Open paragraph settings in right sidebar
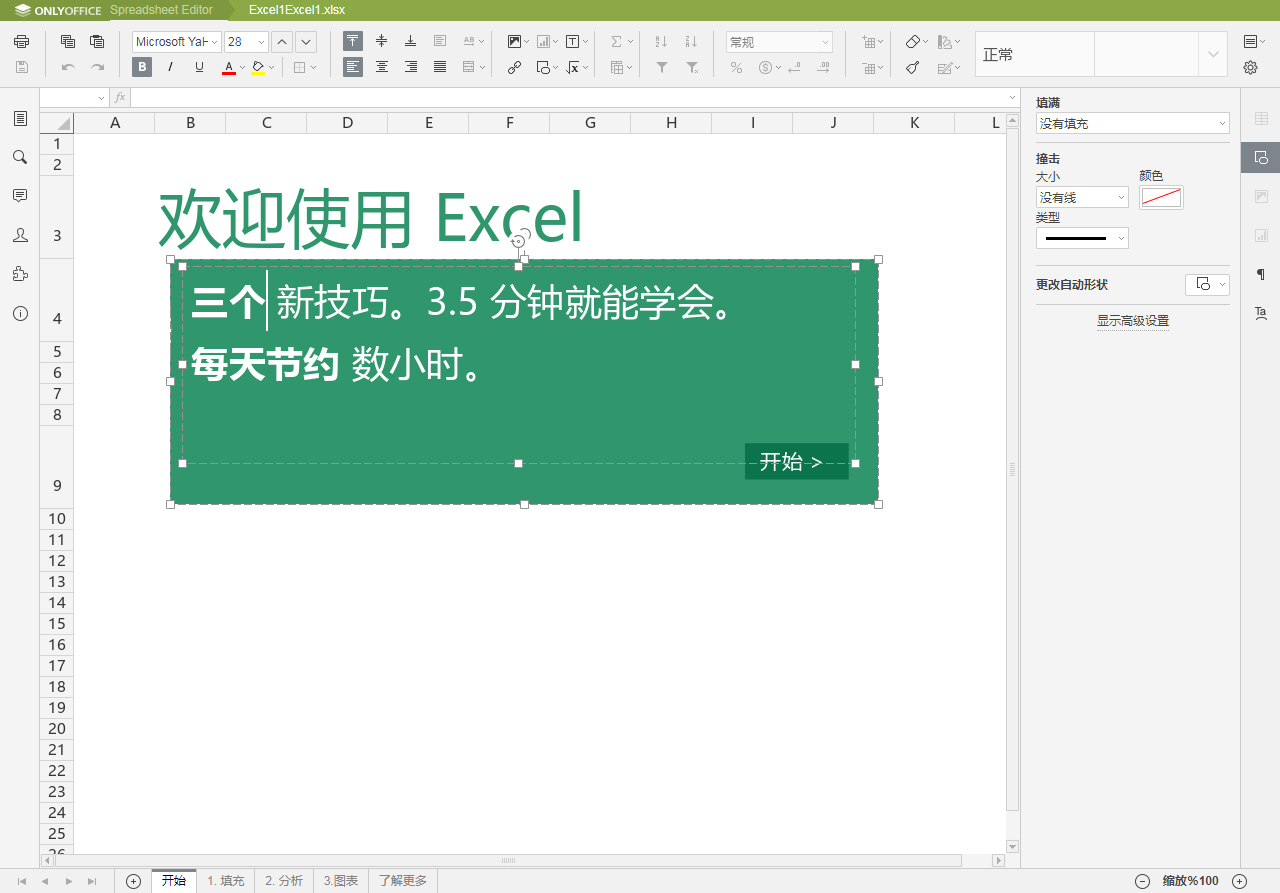1280x893 pixels. [x=1261, y=274]
